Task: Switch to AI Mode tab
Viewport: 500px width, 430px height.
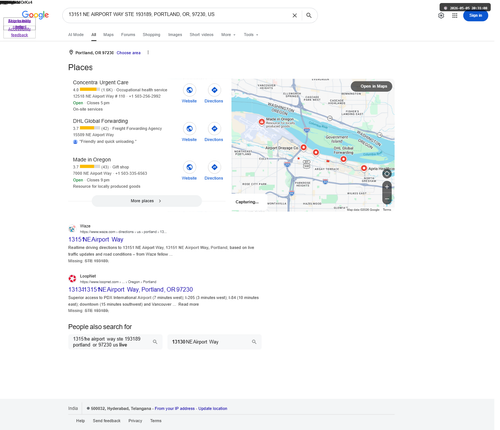Action: point(76,35)
